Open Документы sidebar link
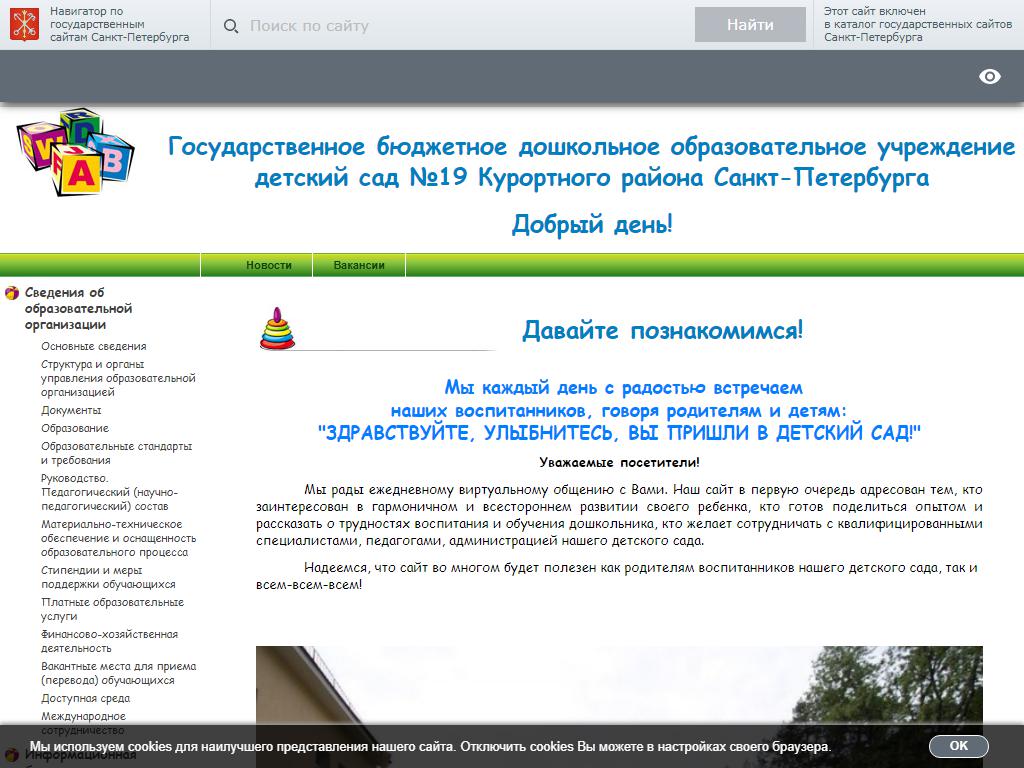 pos(71,410)
